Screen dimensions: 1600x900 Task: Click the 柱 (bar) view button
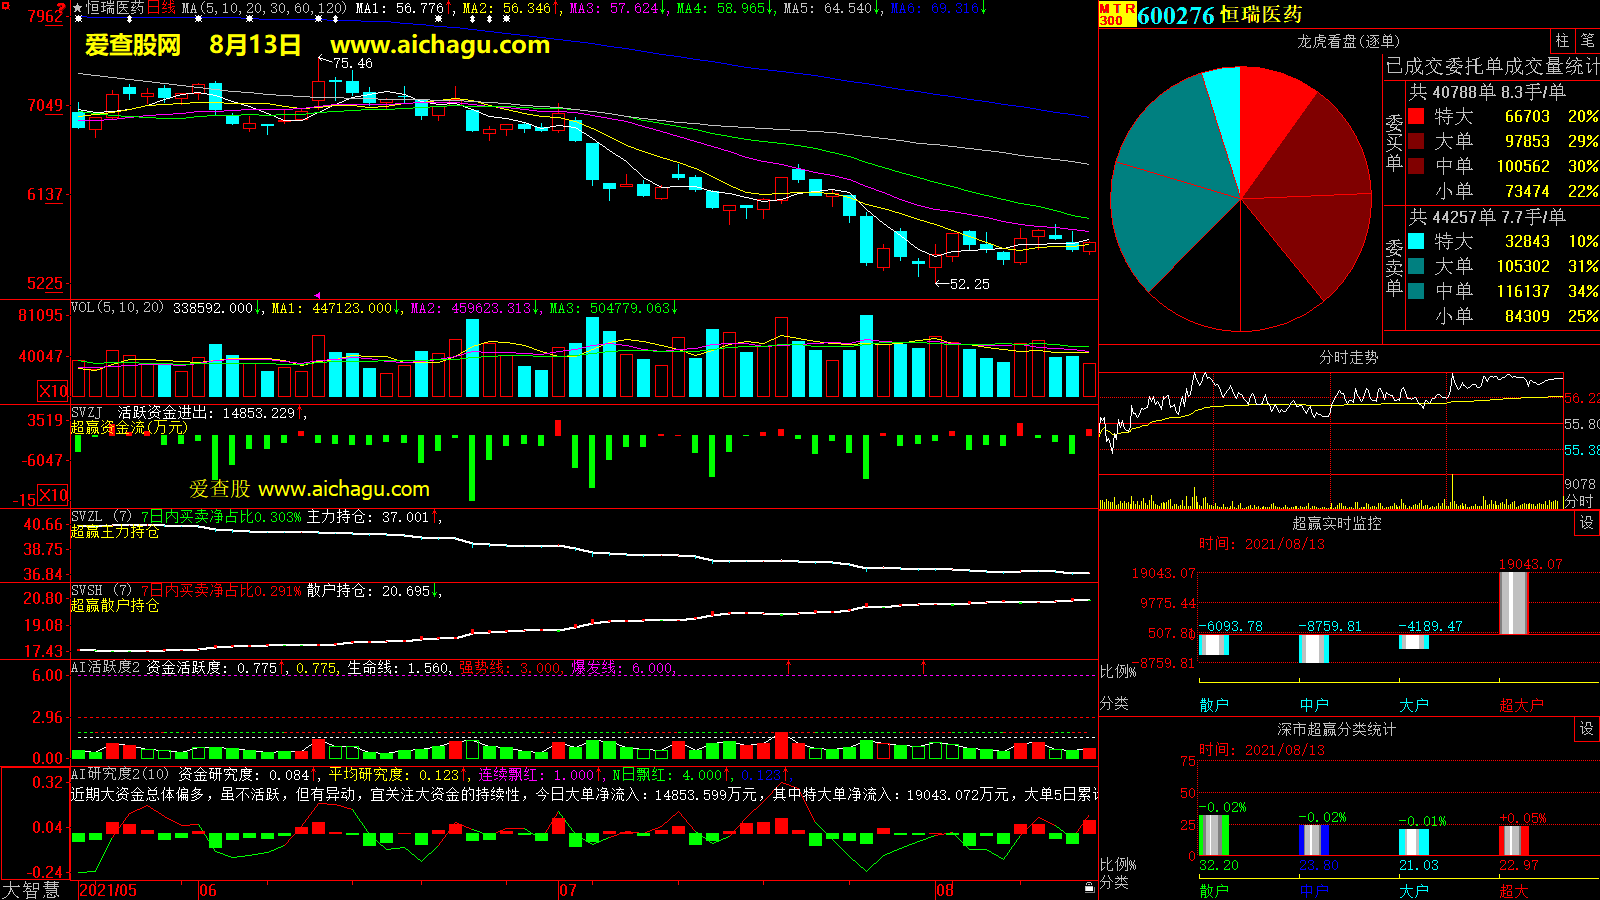coord(1562,41)
